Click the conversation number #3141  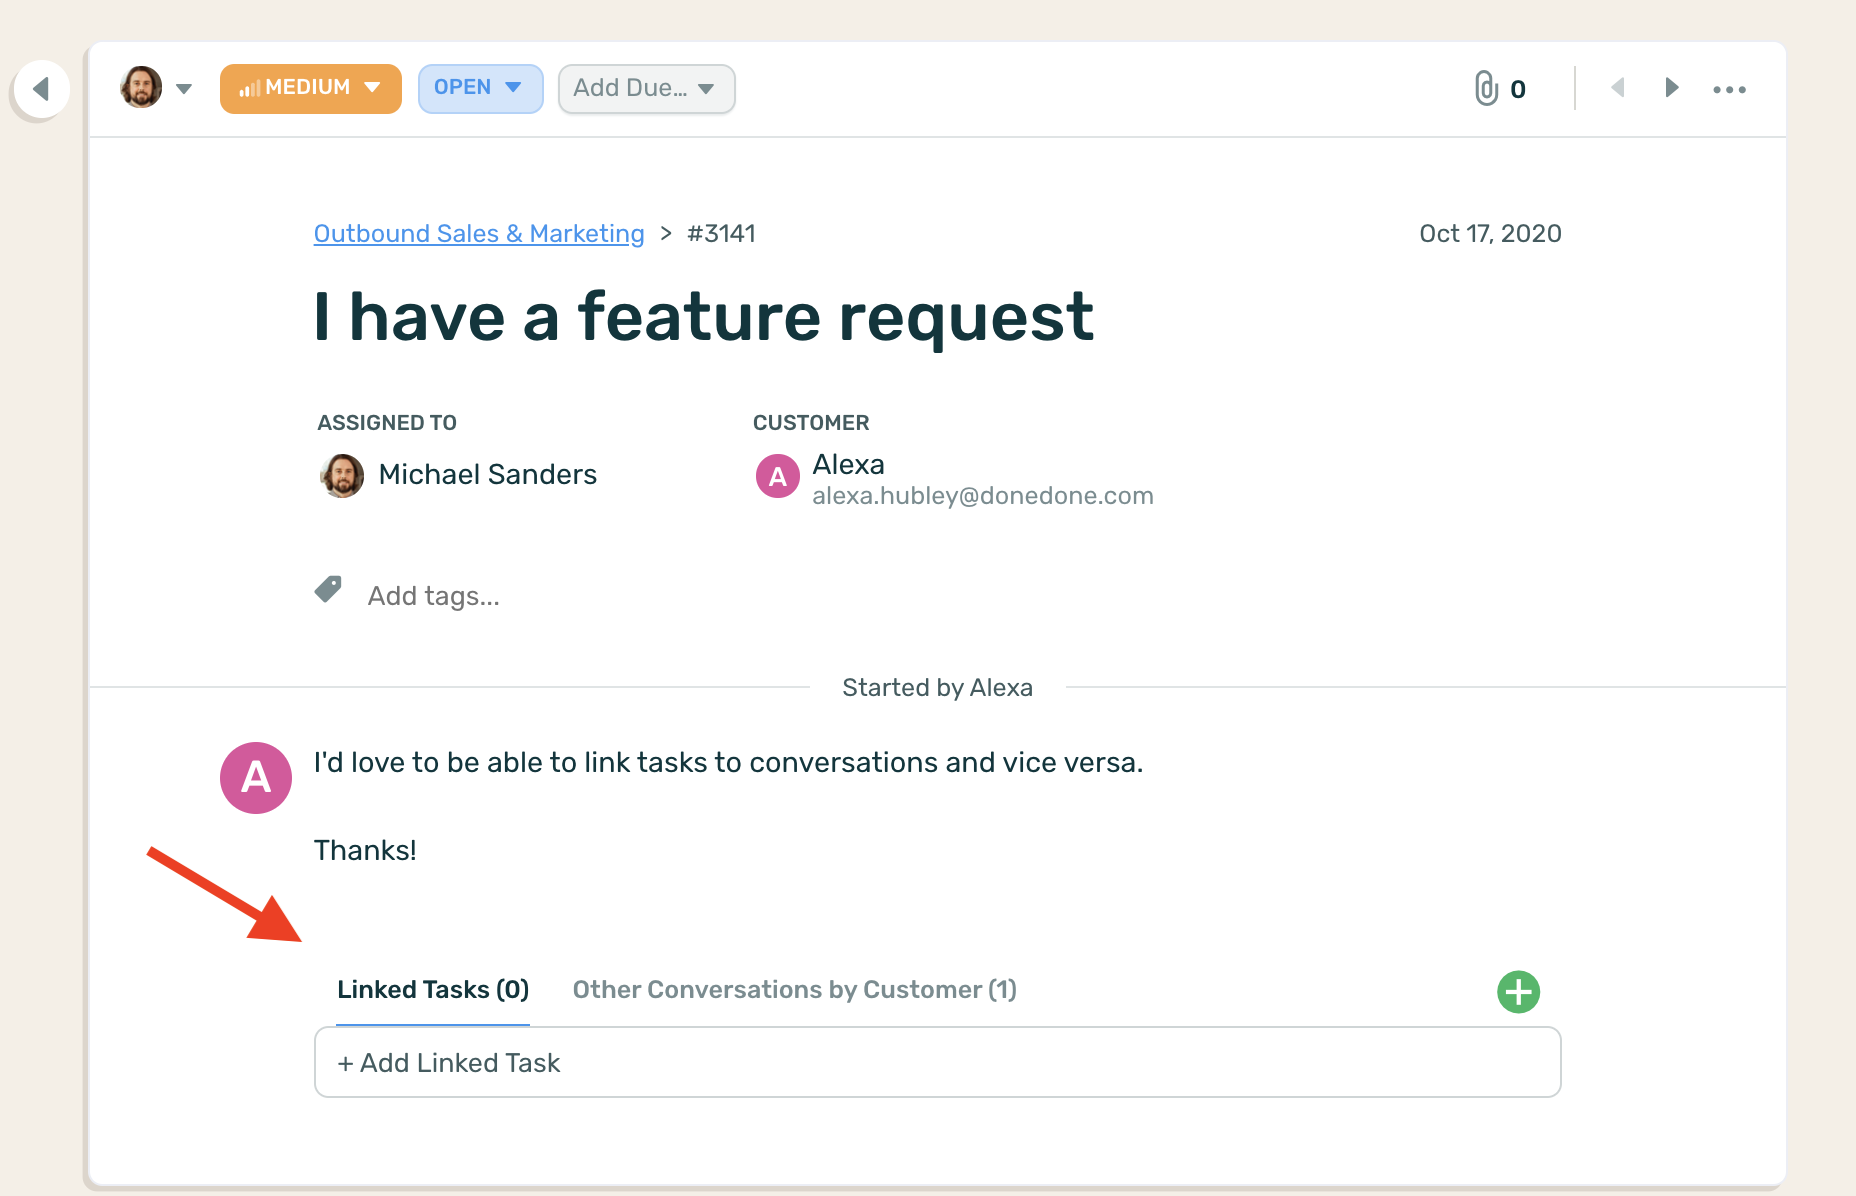click(x=721, y=233)
